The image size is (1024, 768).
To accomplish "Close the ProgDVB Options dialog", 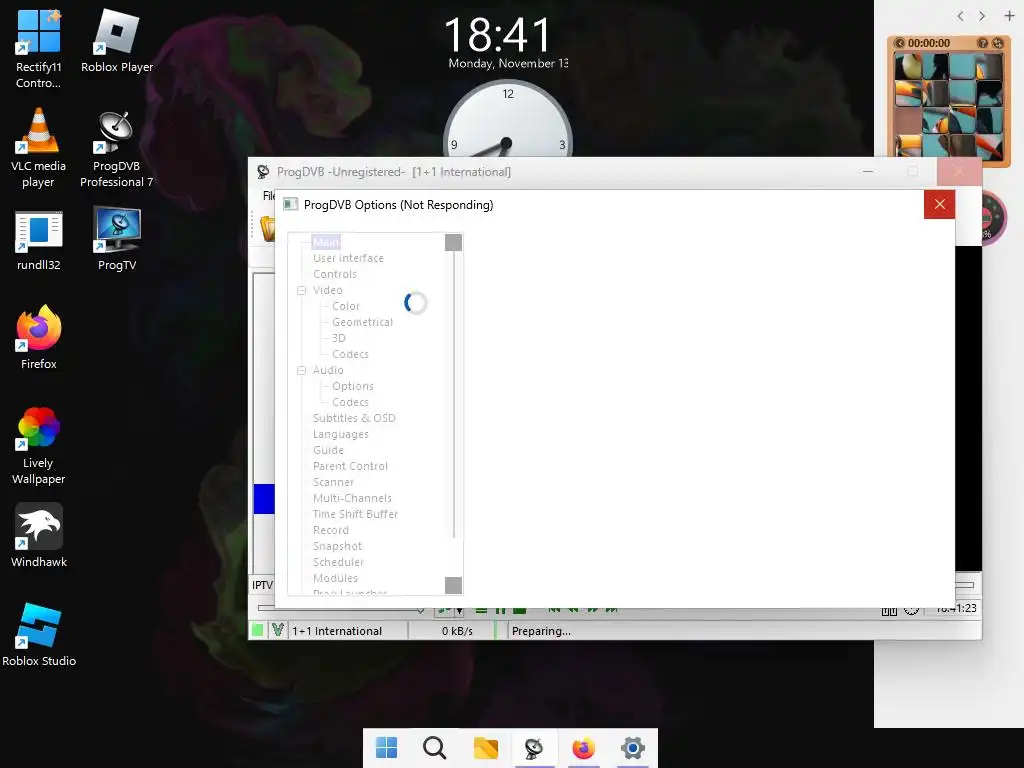I will (940, 204).
